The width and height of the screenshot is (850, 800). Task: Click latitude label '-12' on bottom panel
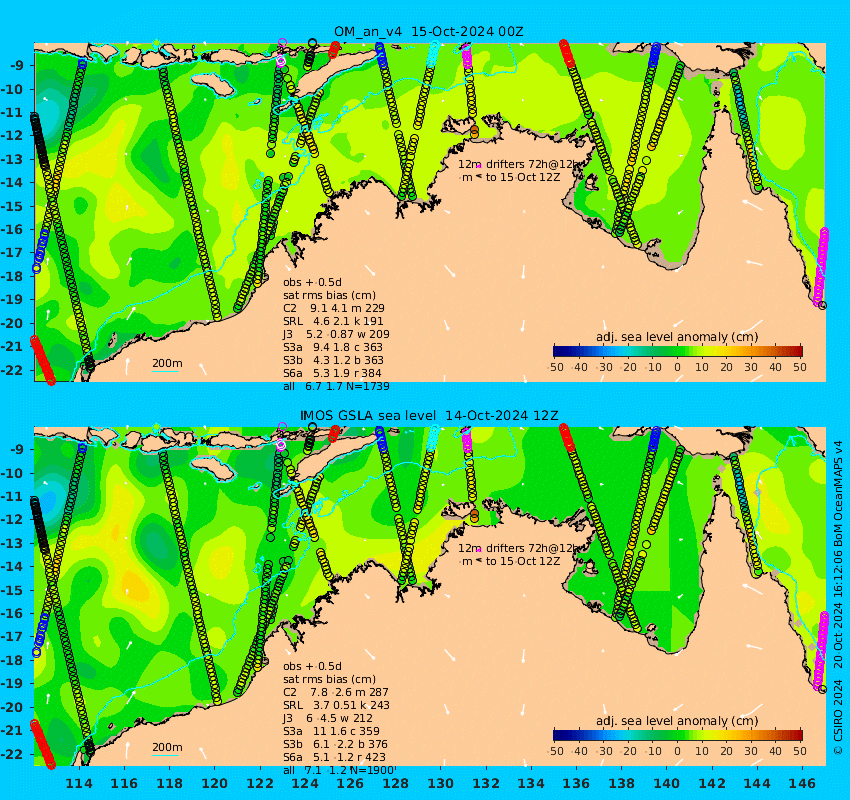tap(12, 520)
